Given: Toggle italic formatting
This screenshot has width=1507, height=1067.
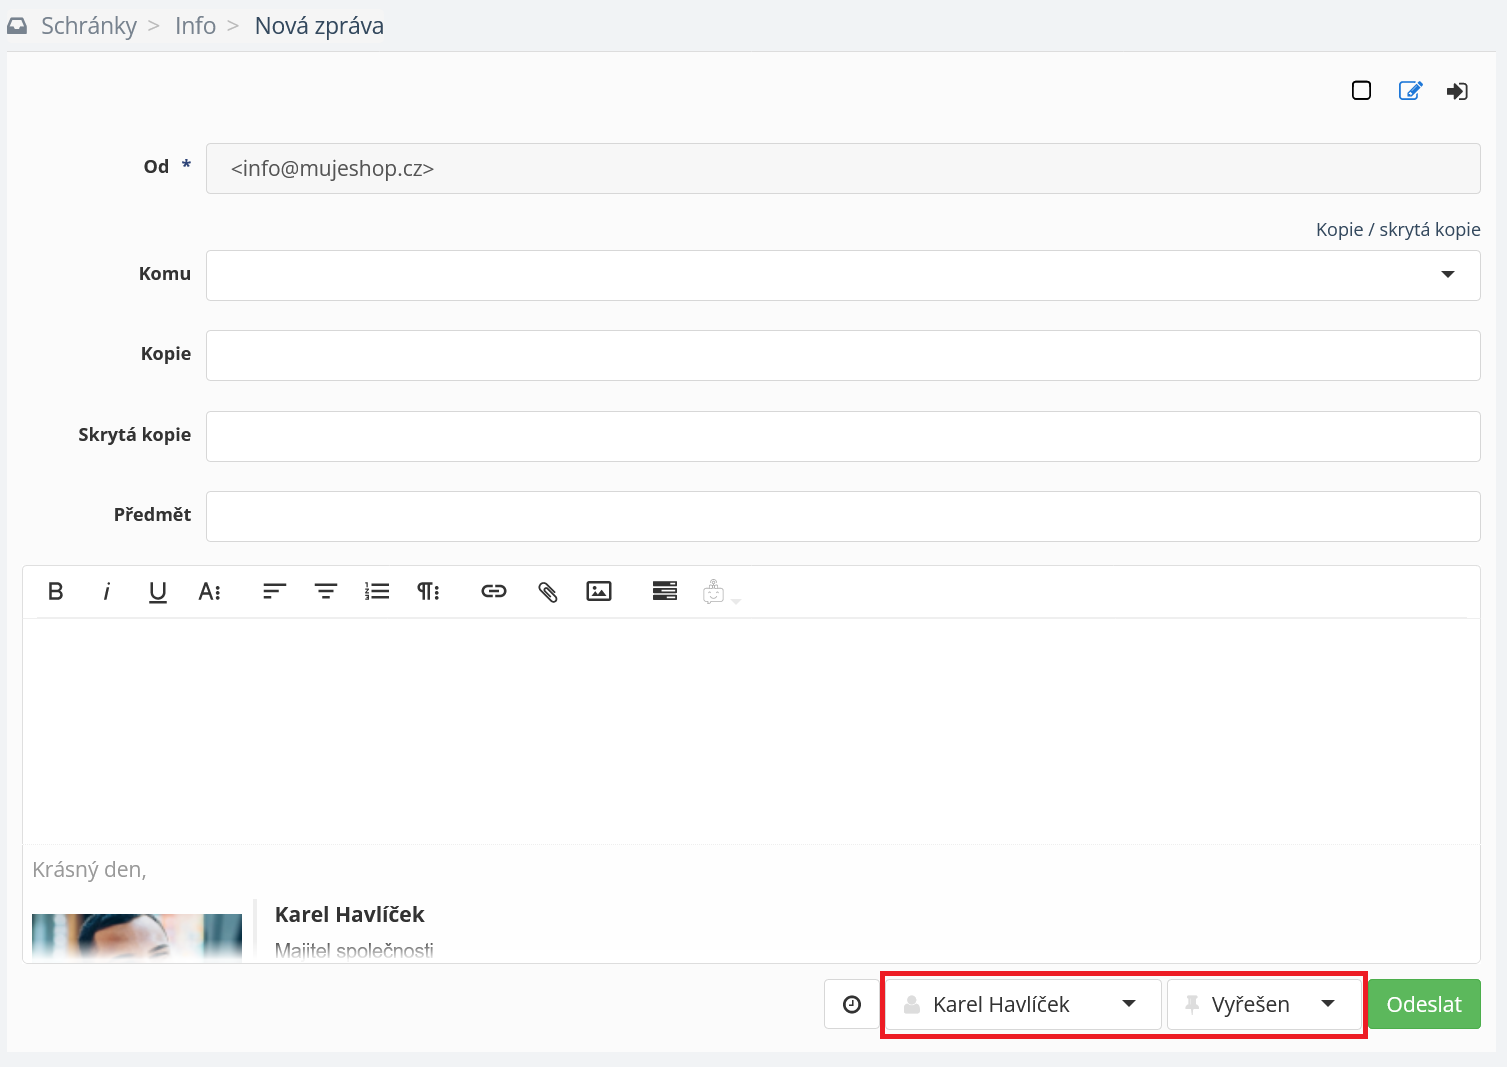Looking at the screenshot, I should click(106, 591).
